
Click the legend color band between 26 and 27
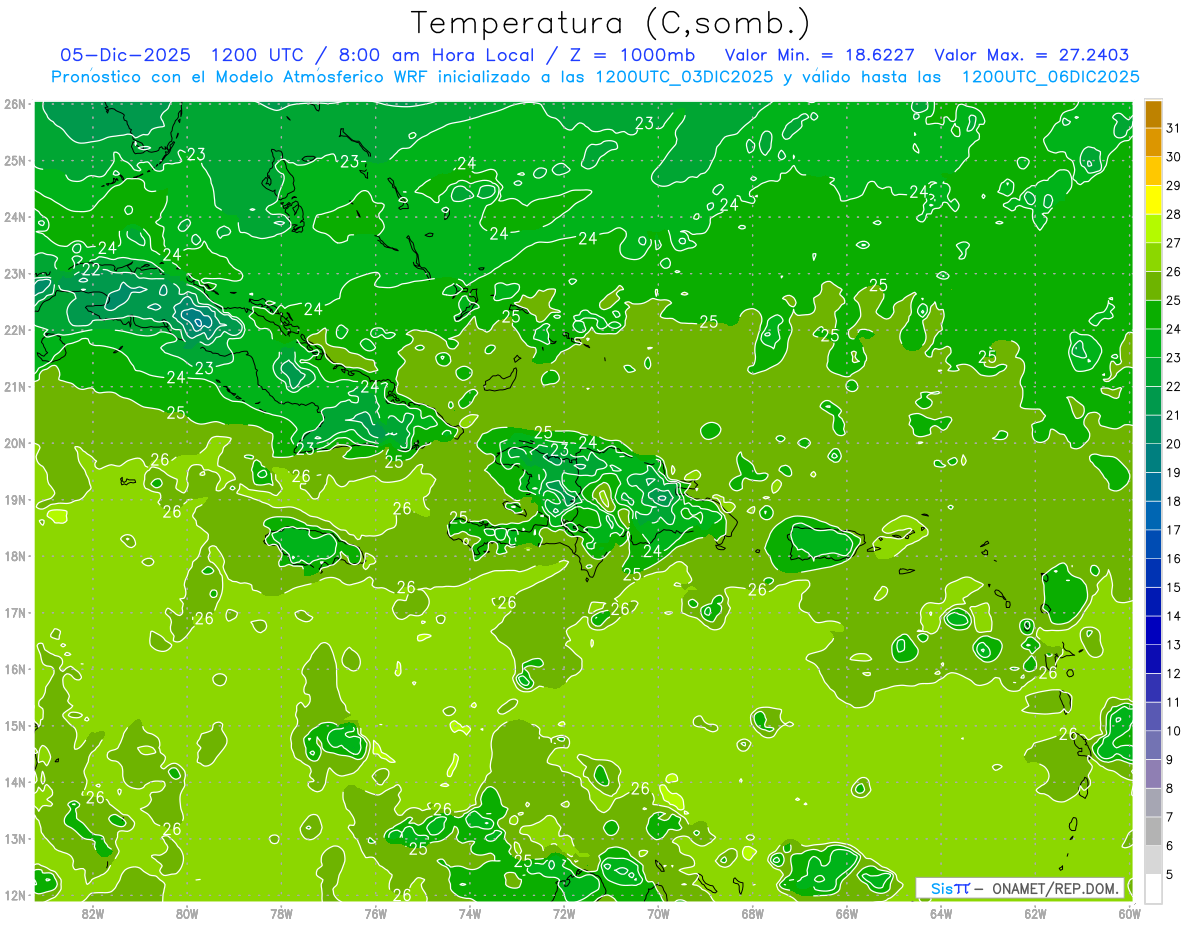1153,257
